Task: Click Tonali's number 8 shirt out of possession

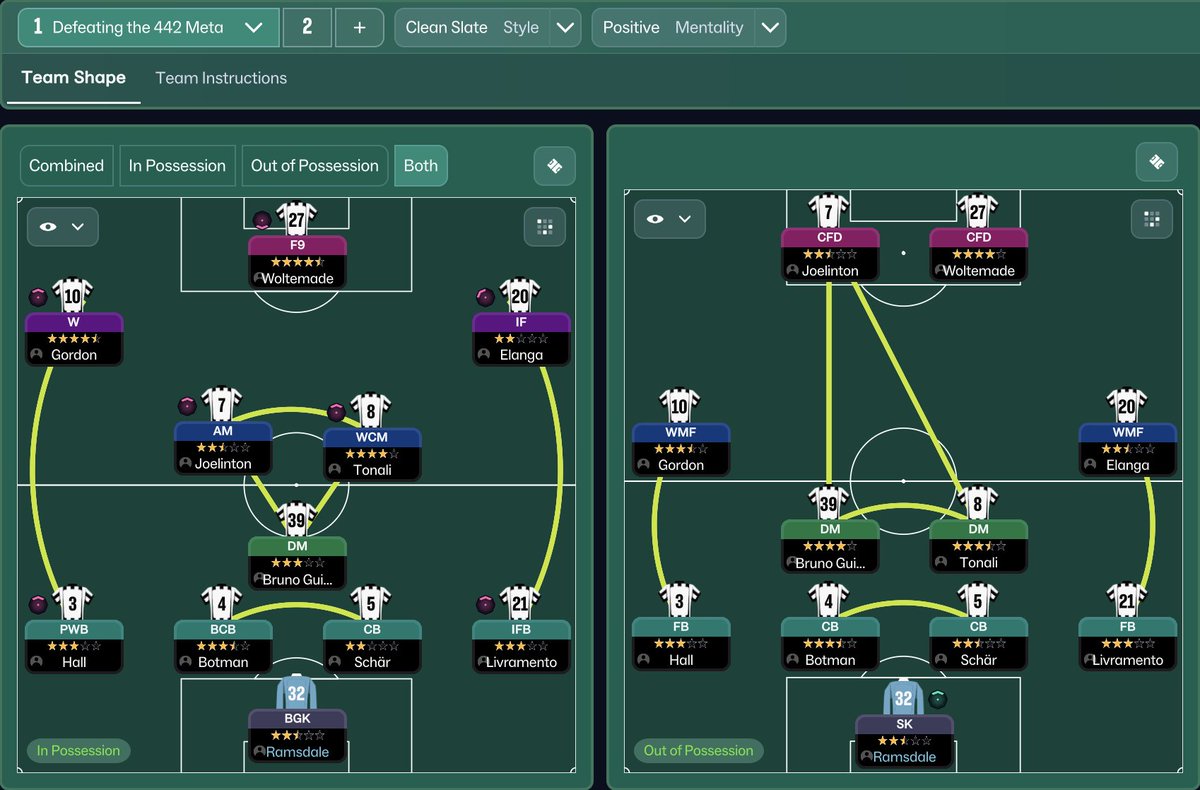Action: (x=978, y=503)
